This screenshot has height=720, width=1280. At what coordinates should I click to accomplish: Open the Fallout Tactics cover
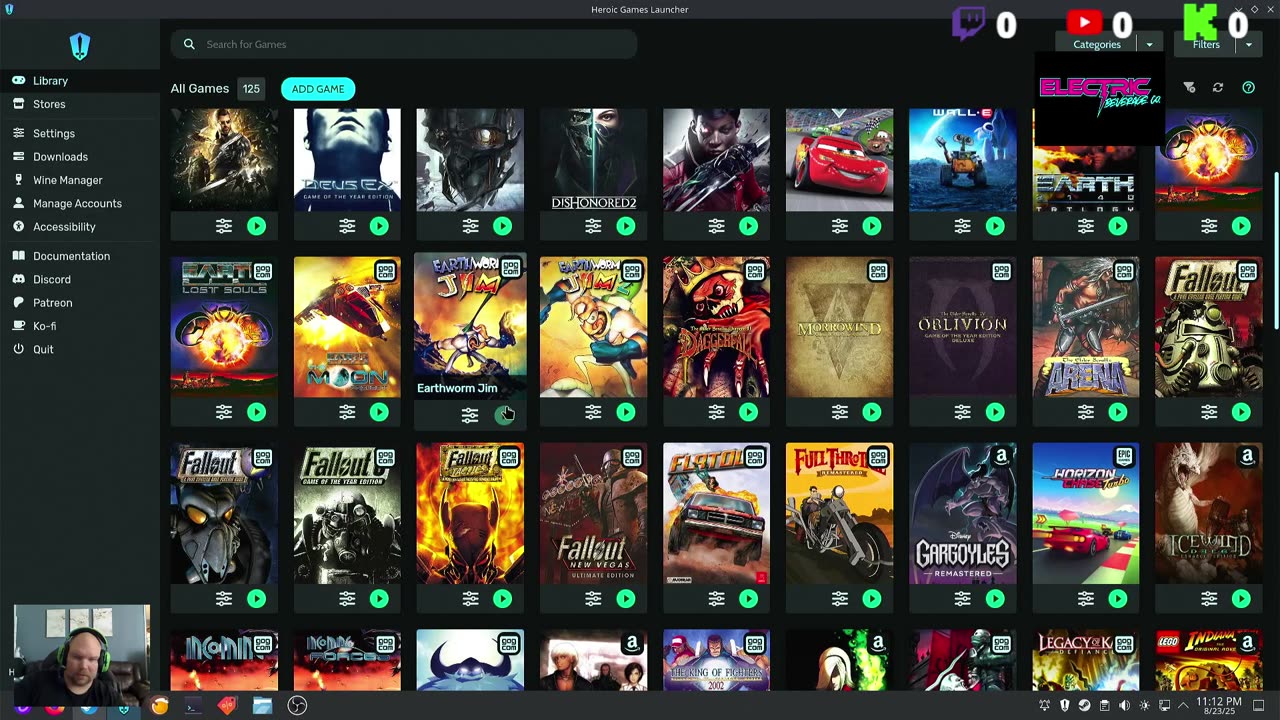[x=470, y=514]
